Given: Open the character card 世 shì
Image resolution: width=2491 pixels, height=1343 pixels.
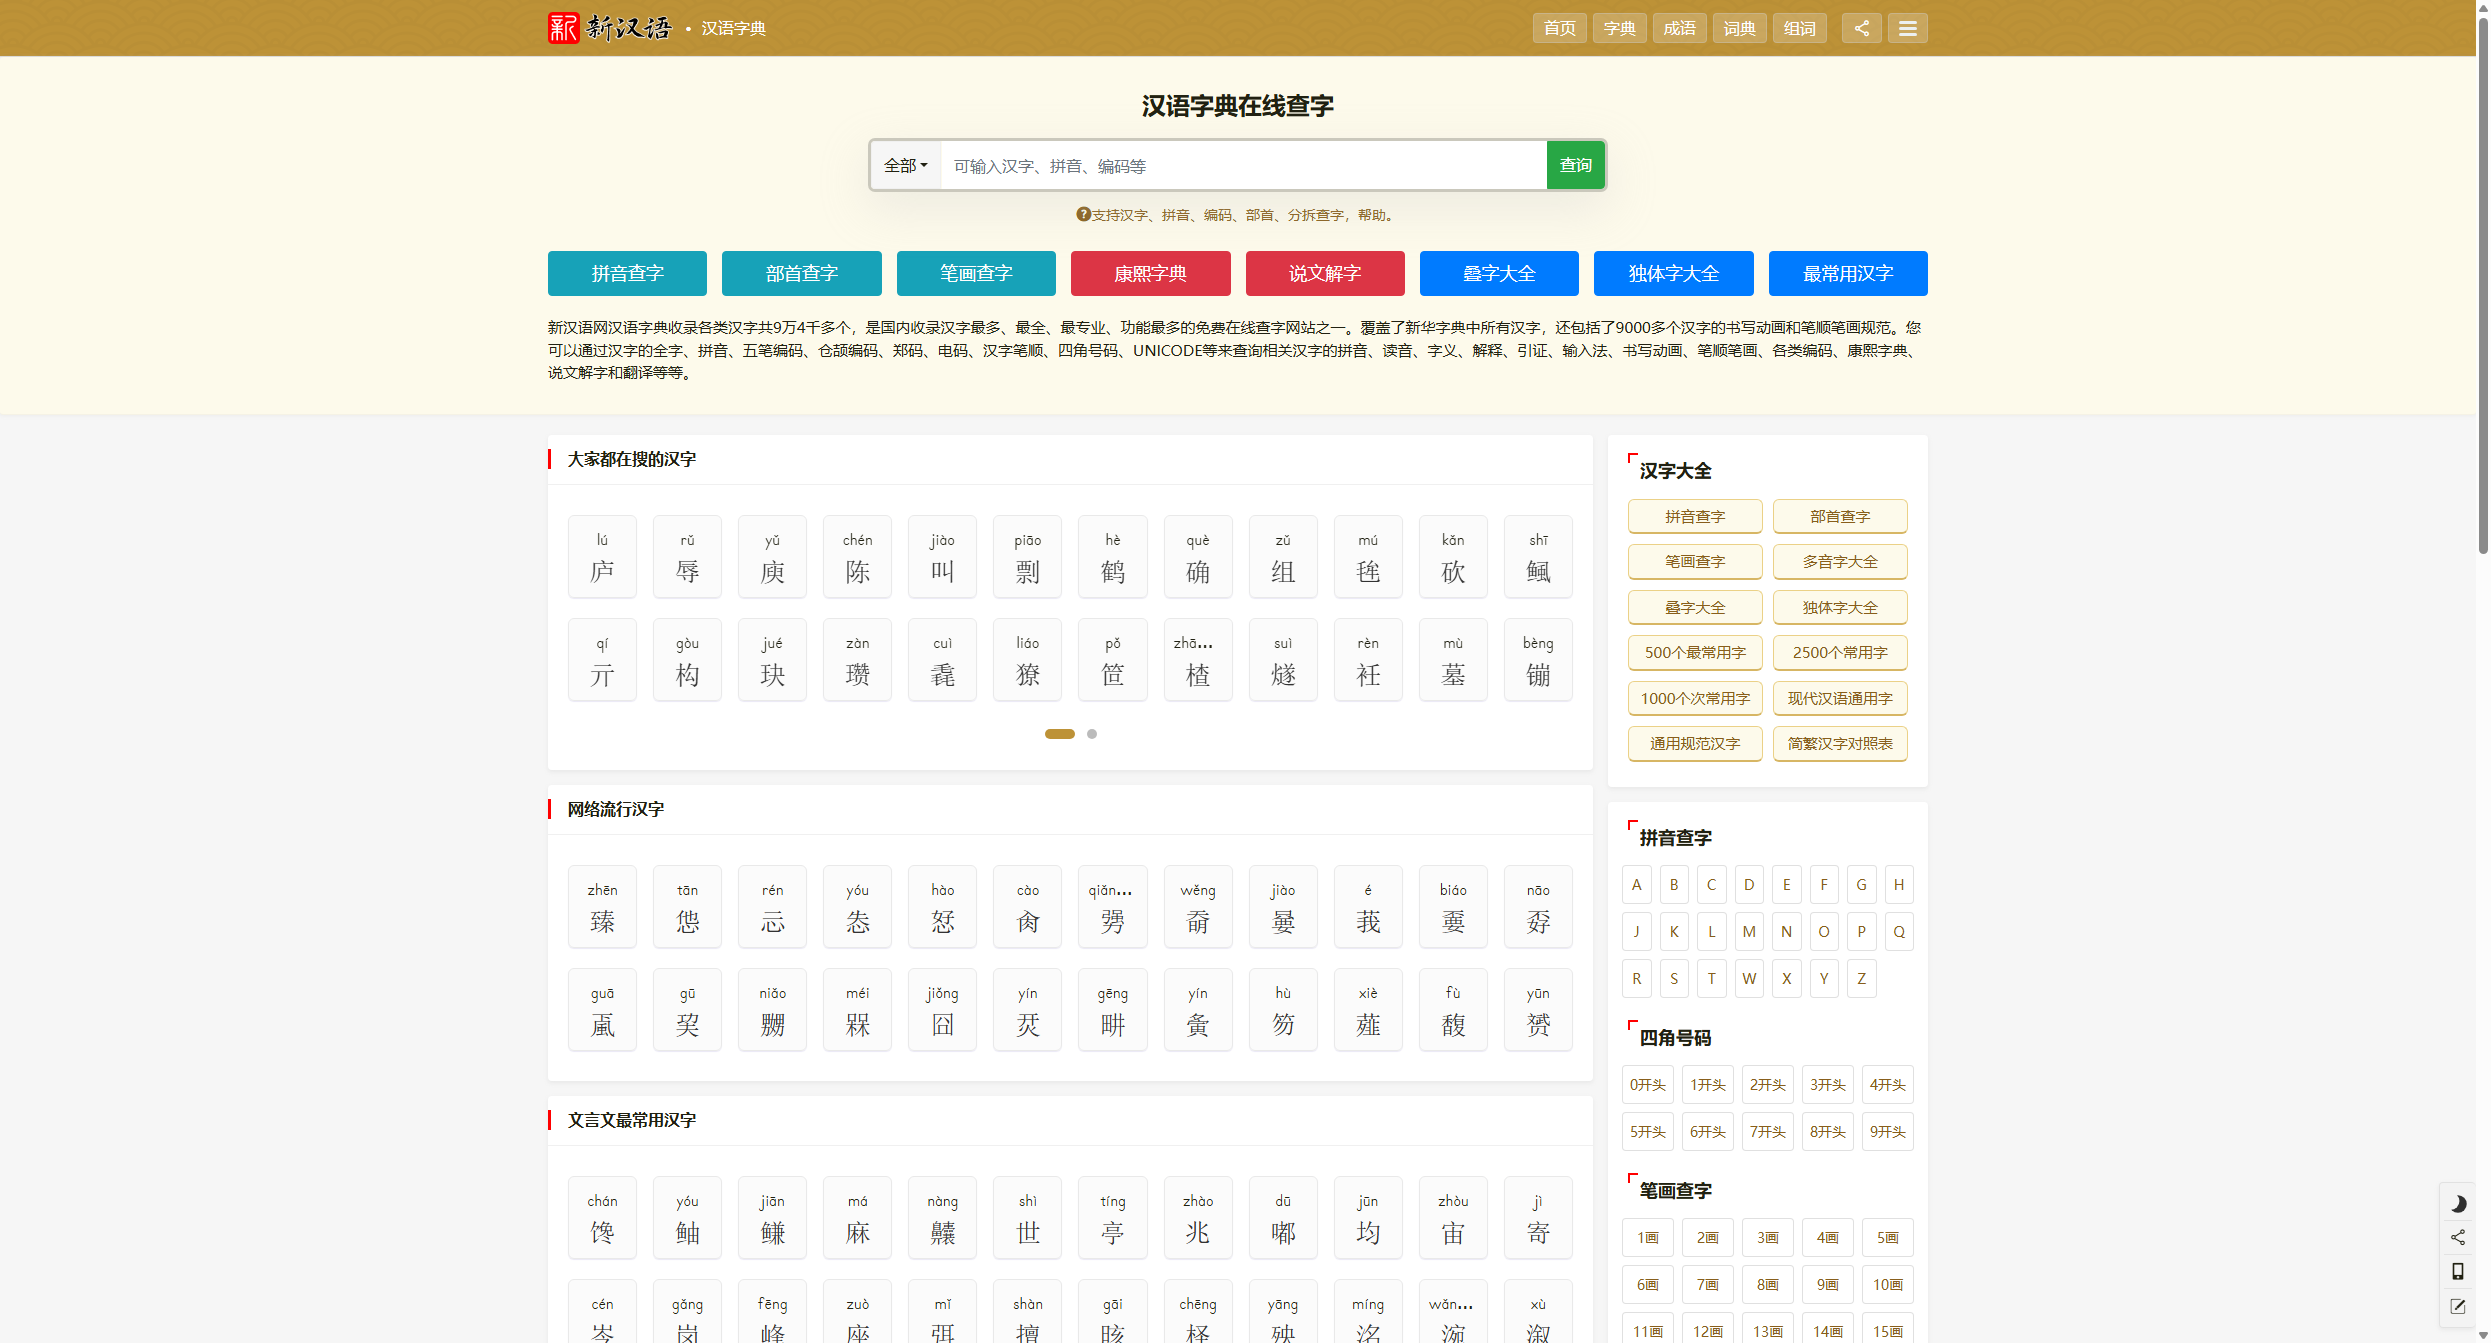Looking at the screenshot, I should click(x=1027, y=1218).
